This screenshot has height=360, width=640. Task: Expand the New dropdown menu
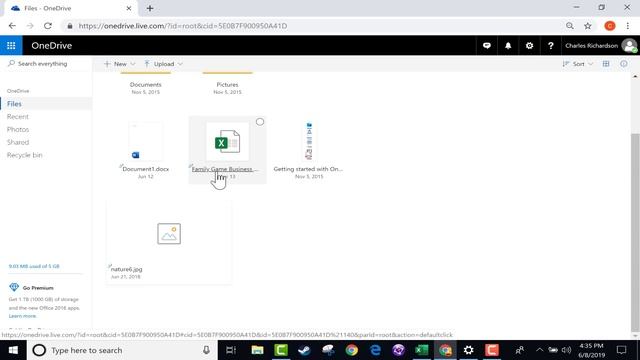[119, 64]
